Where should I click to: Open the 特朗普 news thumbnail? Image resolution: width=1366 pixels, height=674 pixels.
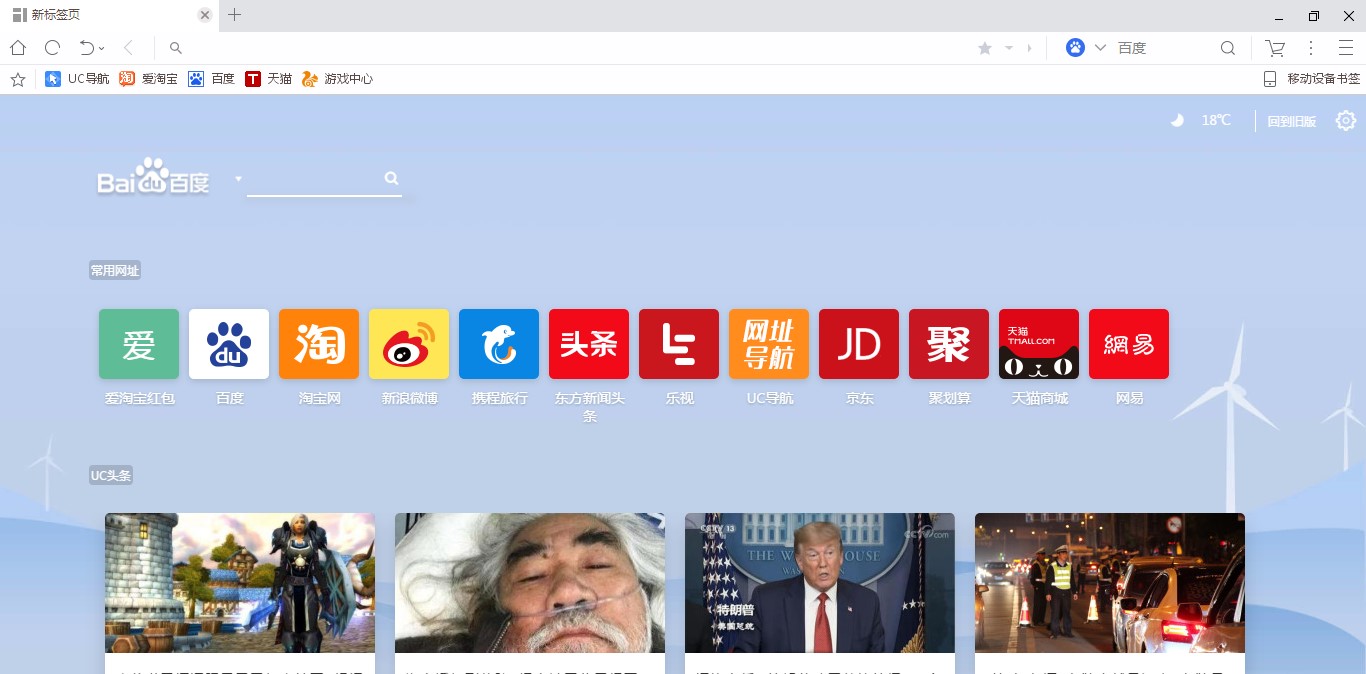[x=820, y=583]
